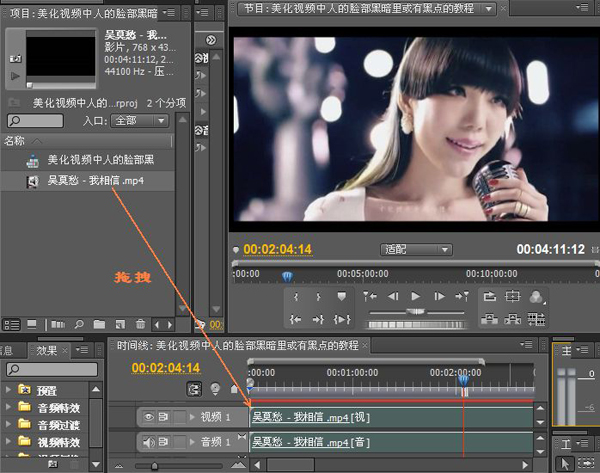Viewport: 600px width, 473px height.
Task: Expand the 音频特效 effects folder
Action: pos(8,407)
